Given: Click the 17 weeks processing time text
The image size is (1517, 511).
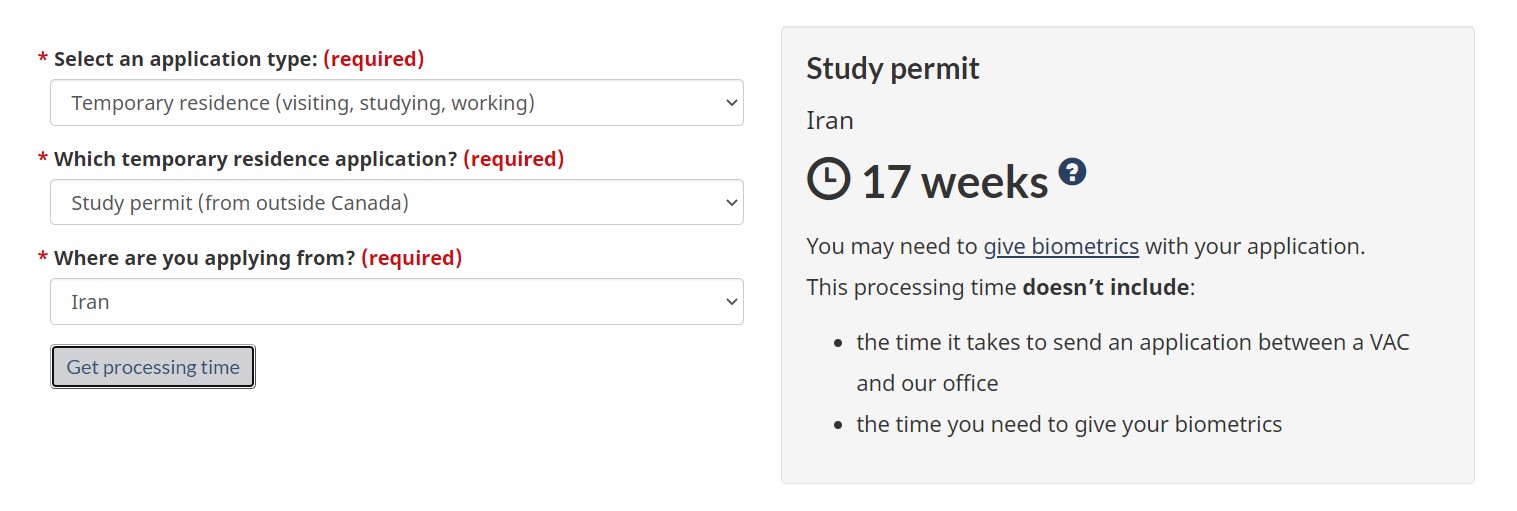Looking at the screenshot, I should [954, 182].
